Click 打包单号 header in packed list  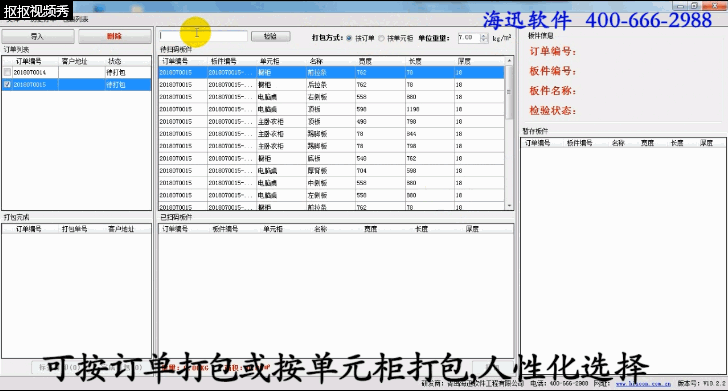(x=74, y=229)
